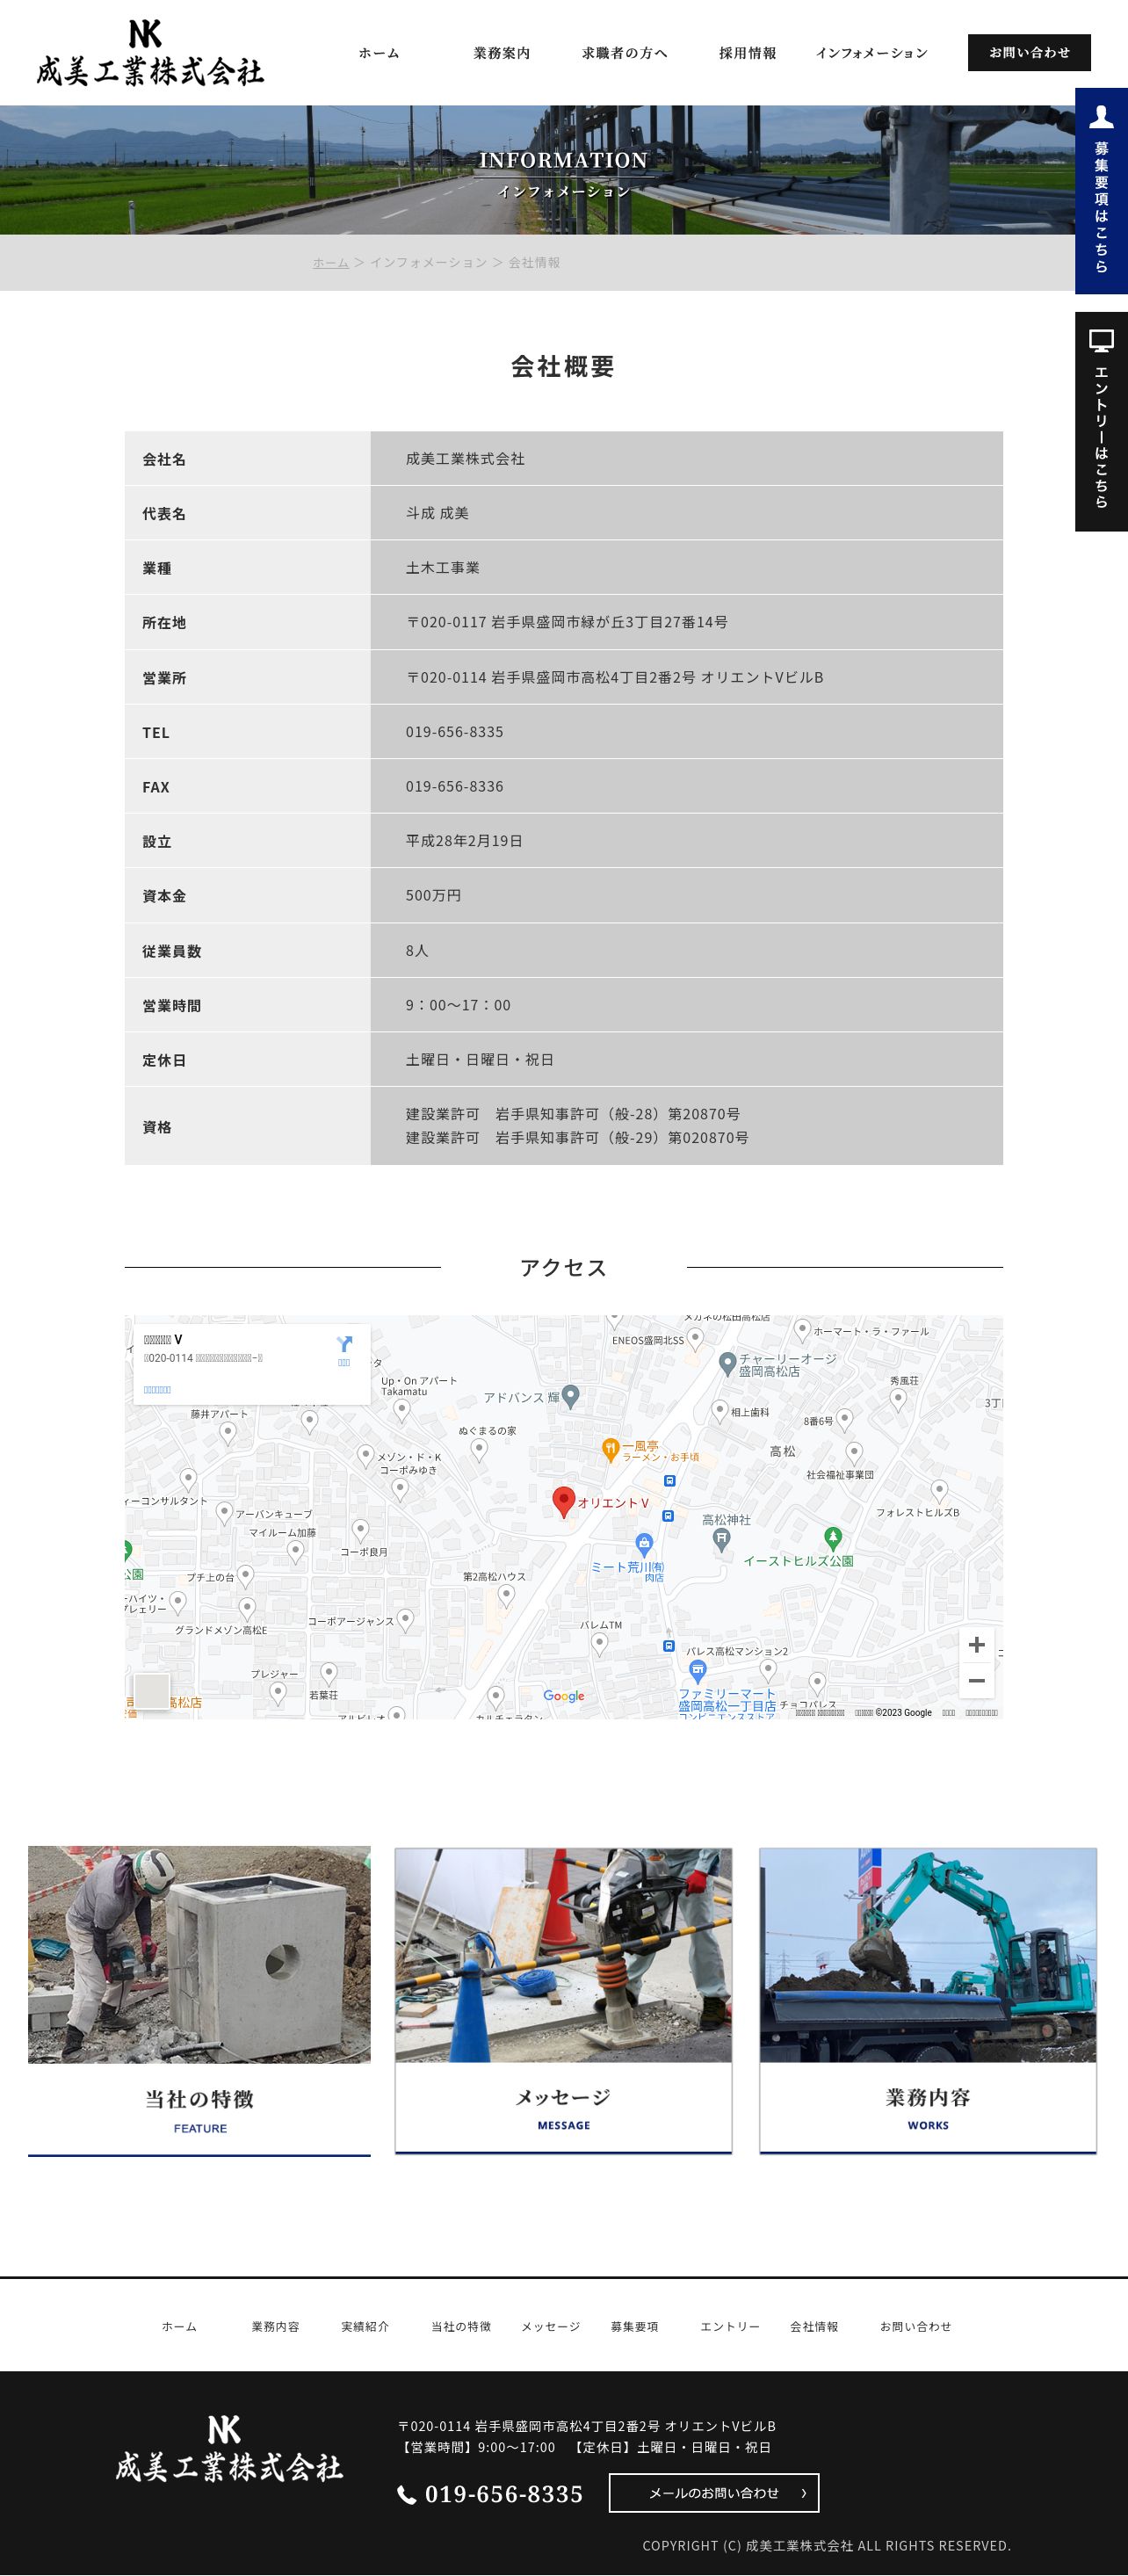Open footer nav ホーム link
This screenshot has width=1128, height=2576.
[x=180, y=2327]
